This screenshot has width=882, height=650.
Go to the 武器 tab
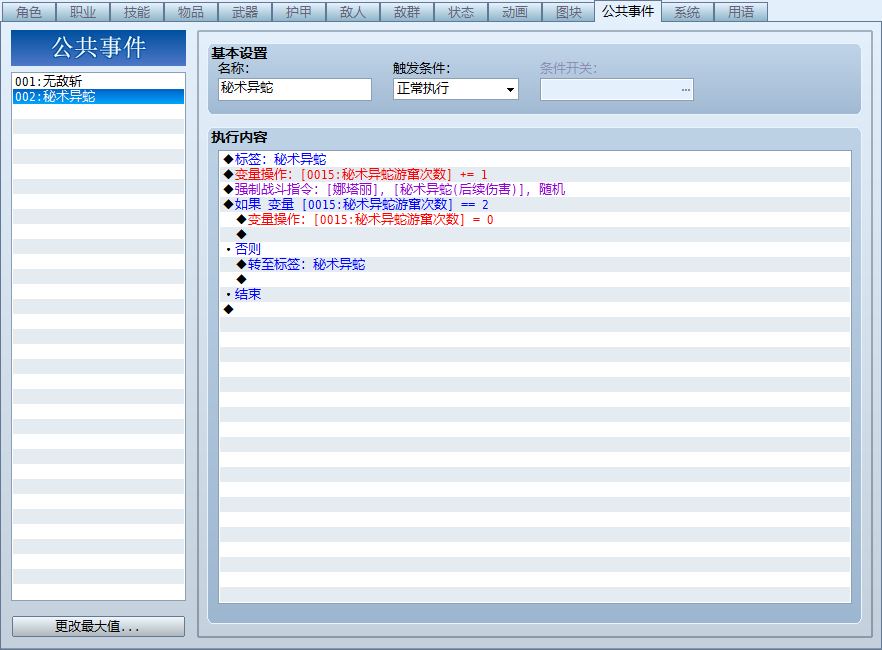(x=245, y=12)
